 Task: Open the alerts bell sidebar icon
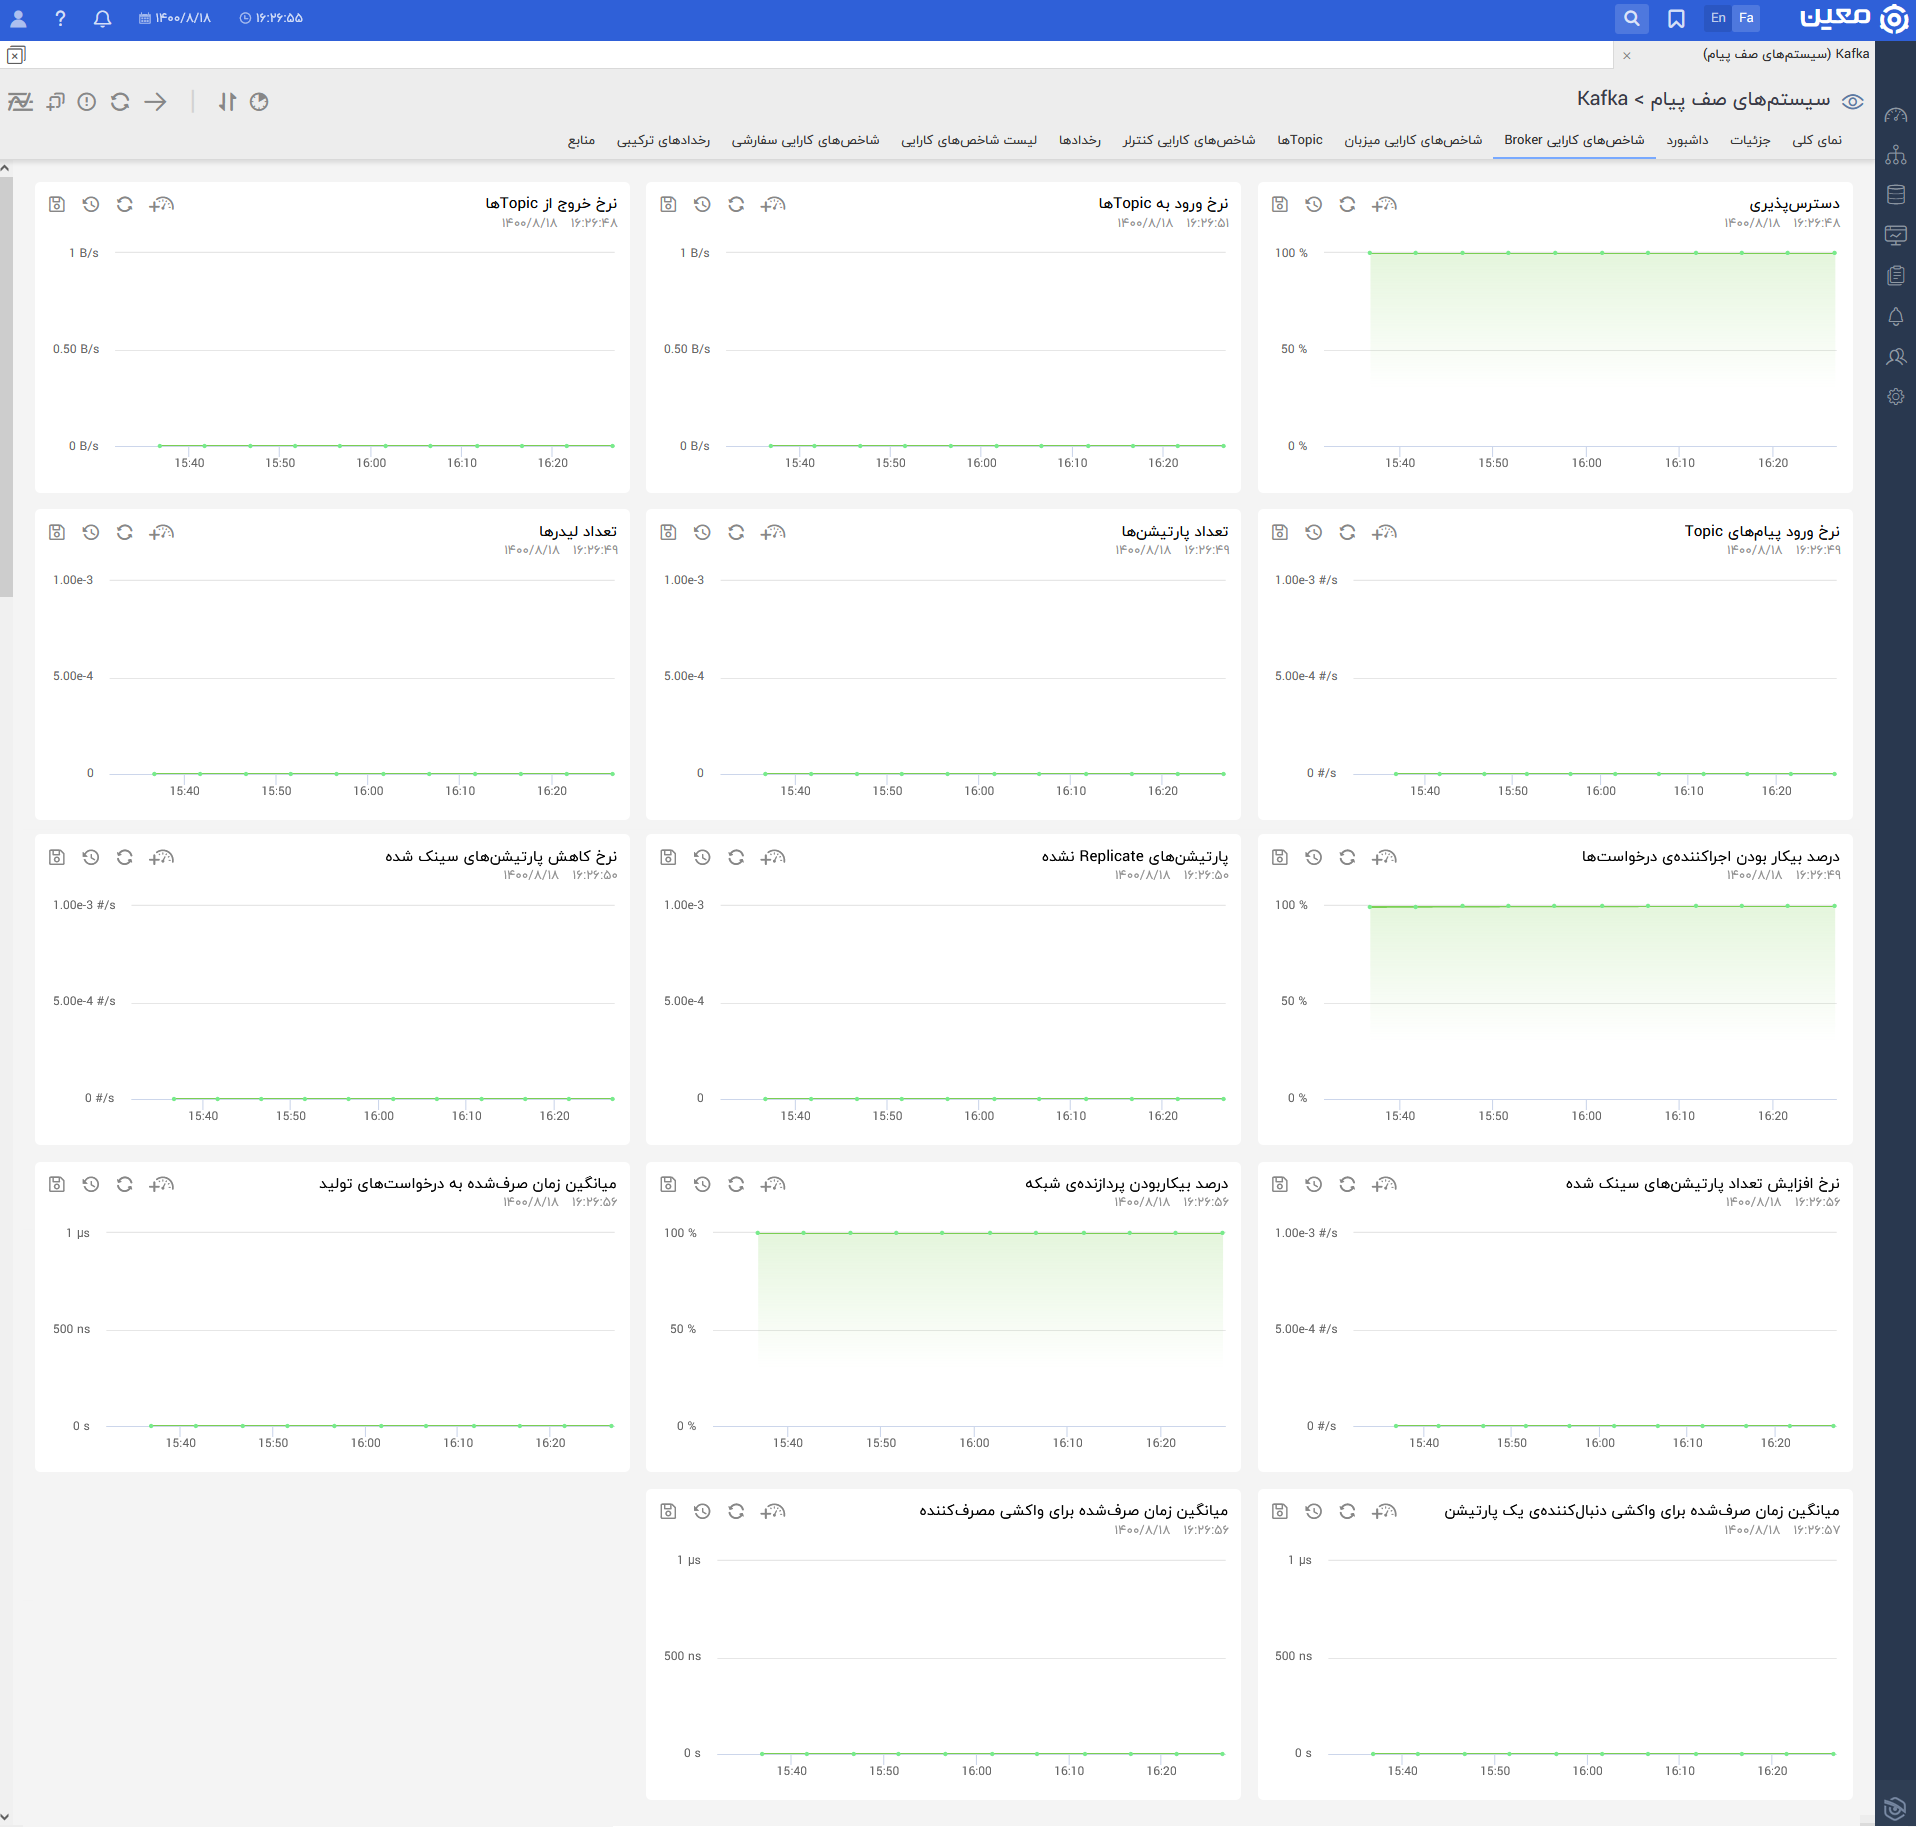click(1895, 316)
